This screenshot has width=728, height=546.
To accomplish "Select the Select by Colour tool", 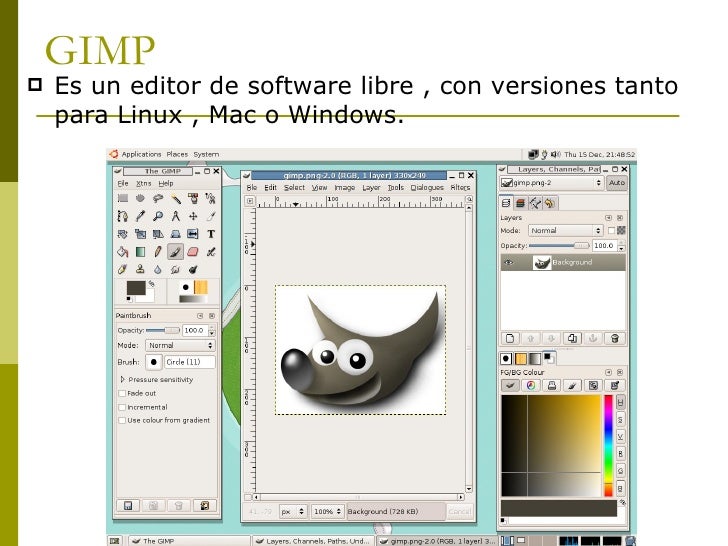I will click(193, 199).
